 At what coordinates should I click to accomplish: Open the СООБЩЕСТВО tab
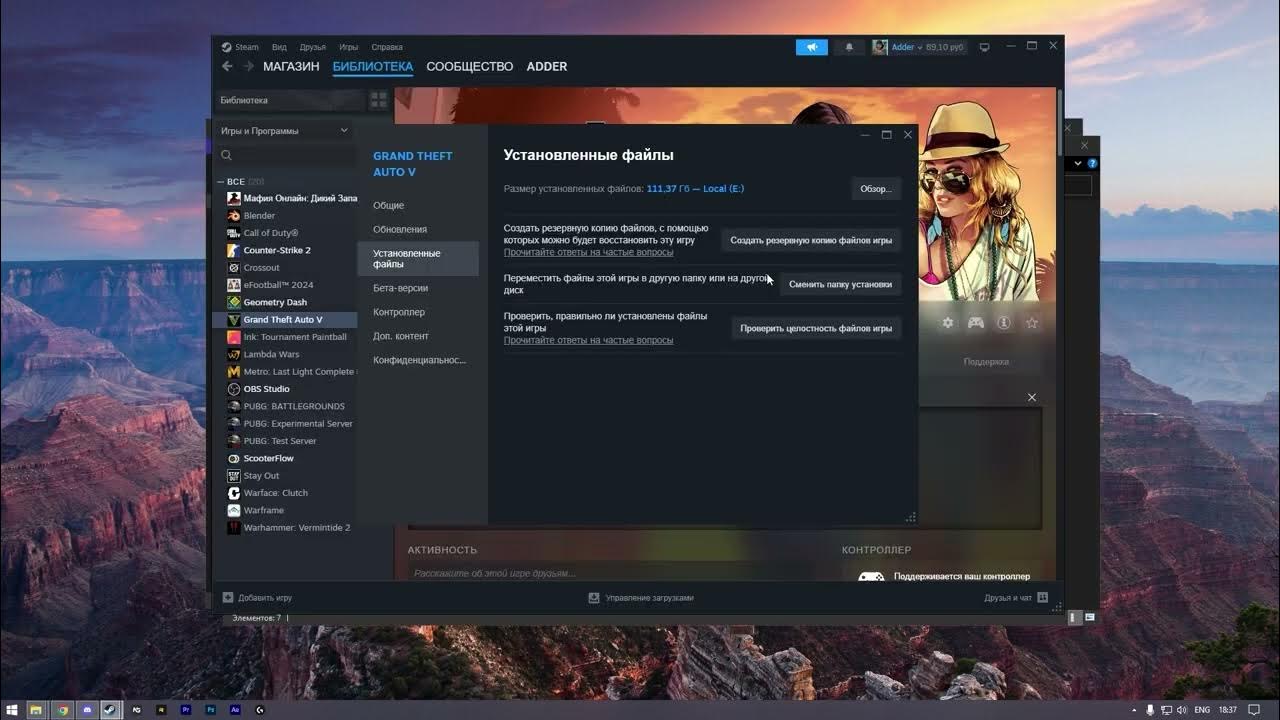tap(469, 66)
